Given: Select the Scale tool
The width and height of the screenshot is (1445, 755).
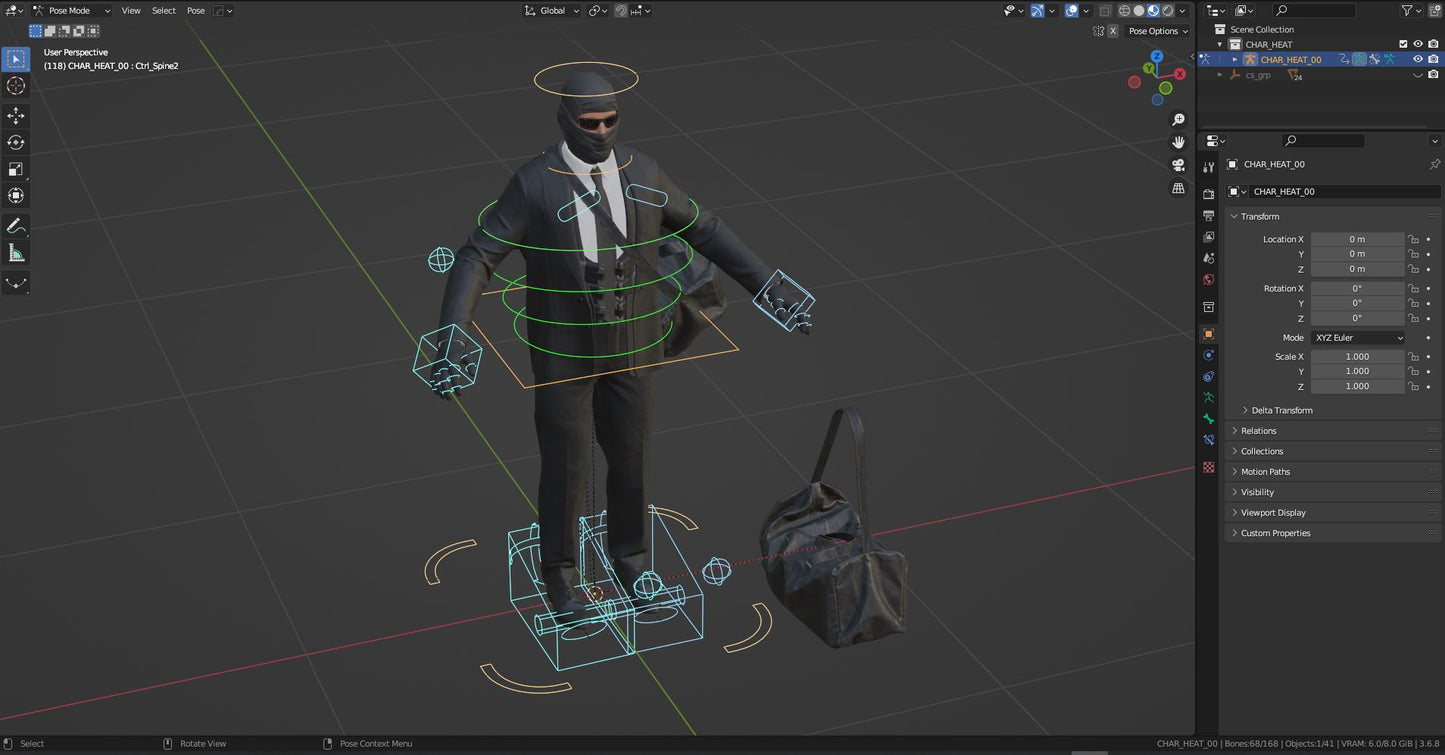Looking at the screenshot, I should [x=16, y=168].
